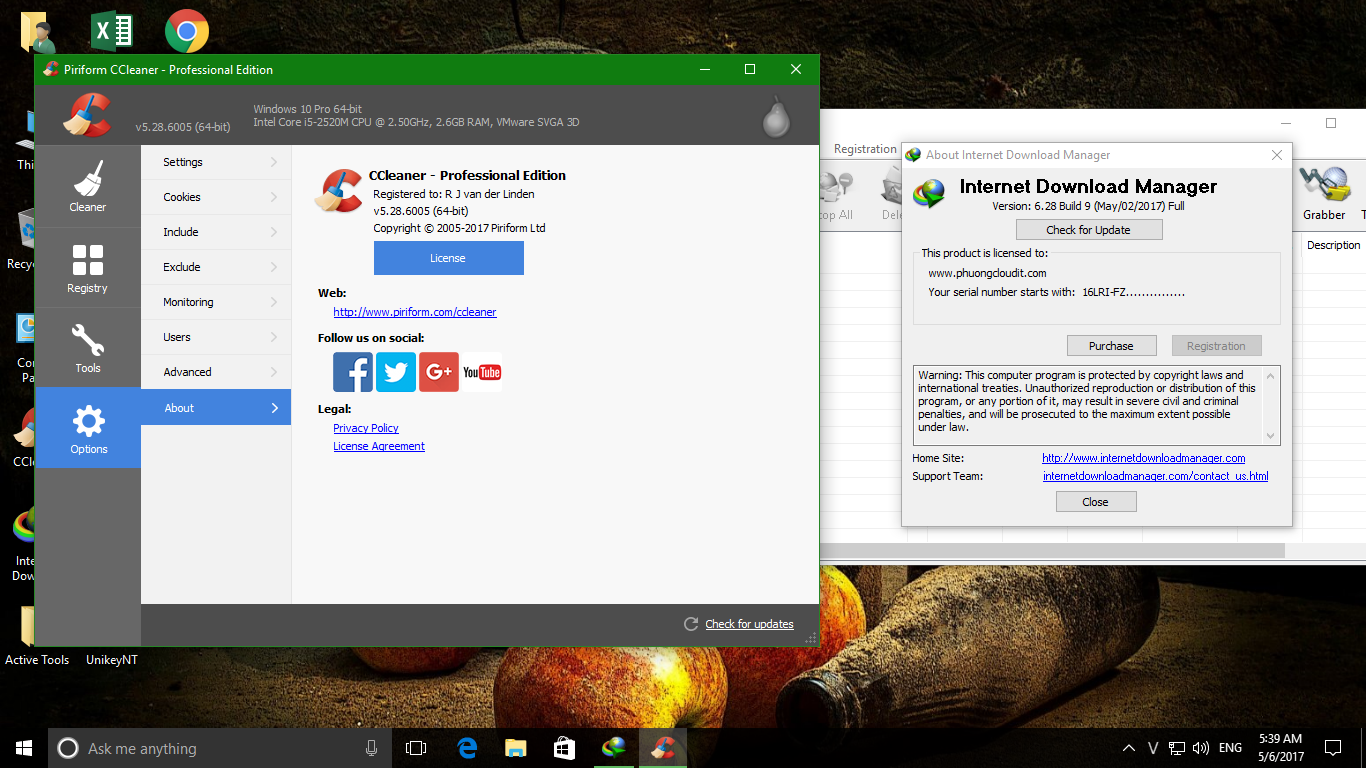Open the License Agreement link
Image resolution: width=1366 pixels, height=768 pixels.
[379, 446]
